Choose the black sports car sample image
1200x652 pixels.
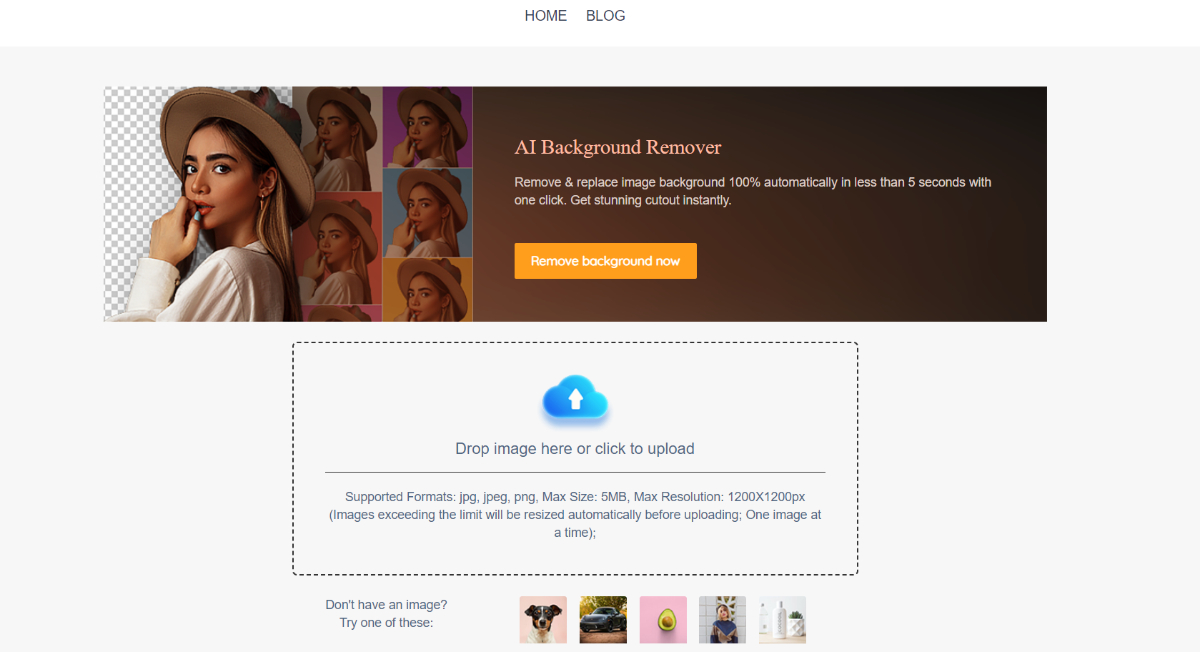click(603, 620)
